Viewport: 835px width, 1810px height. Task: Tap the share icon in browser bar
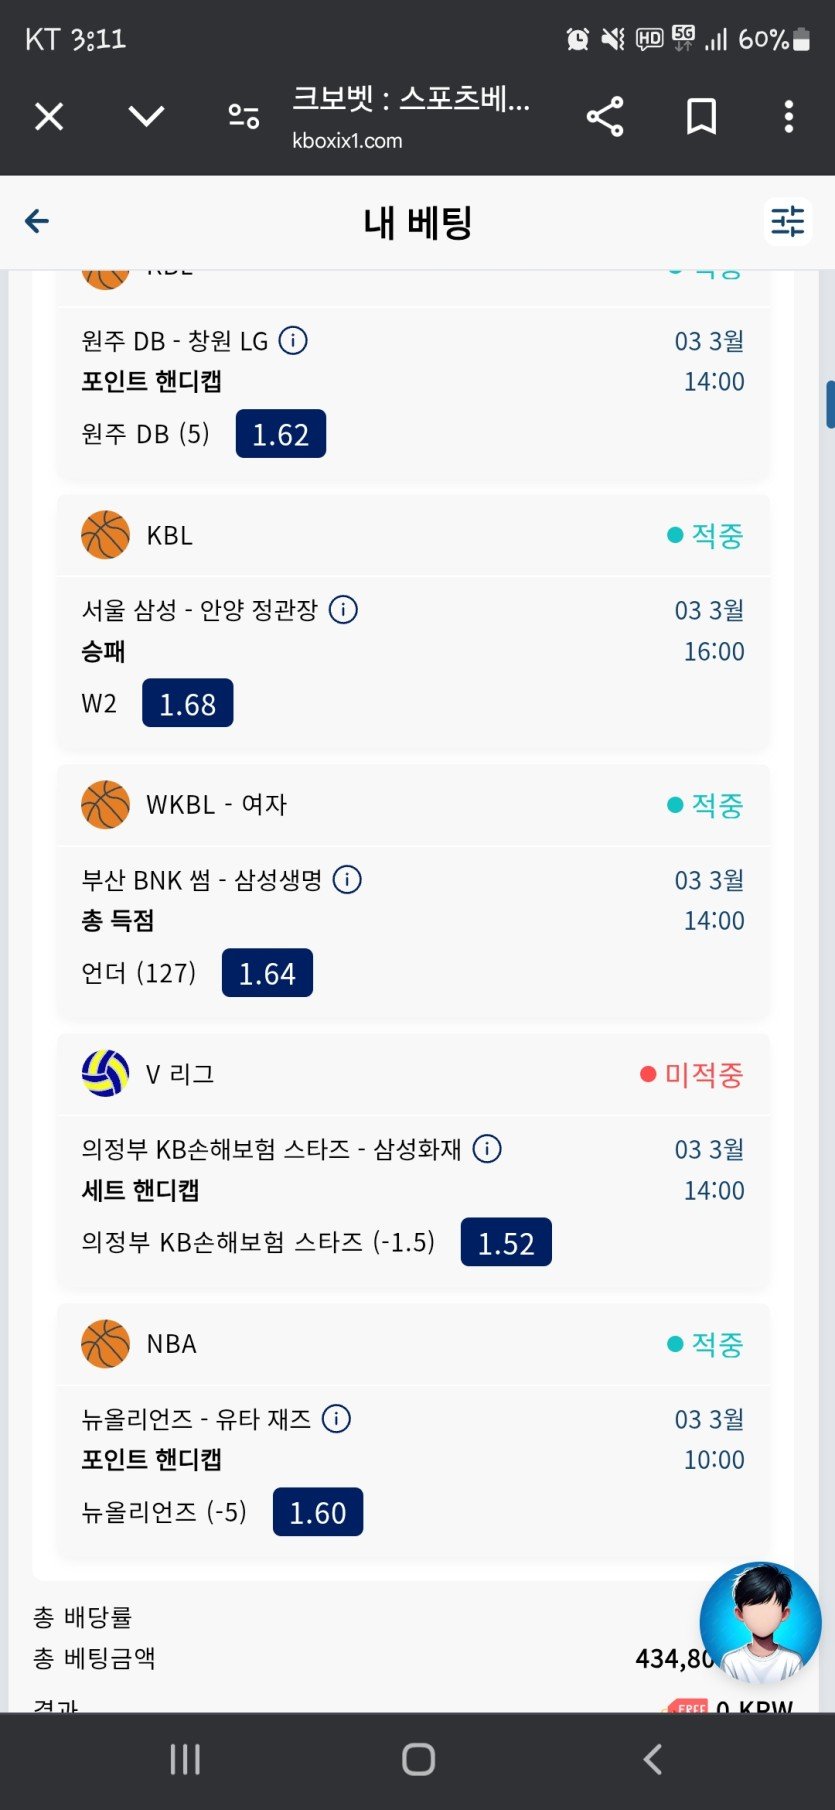coord(604,117)
